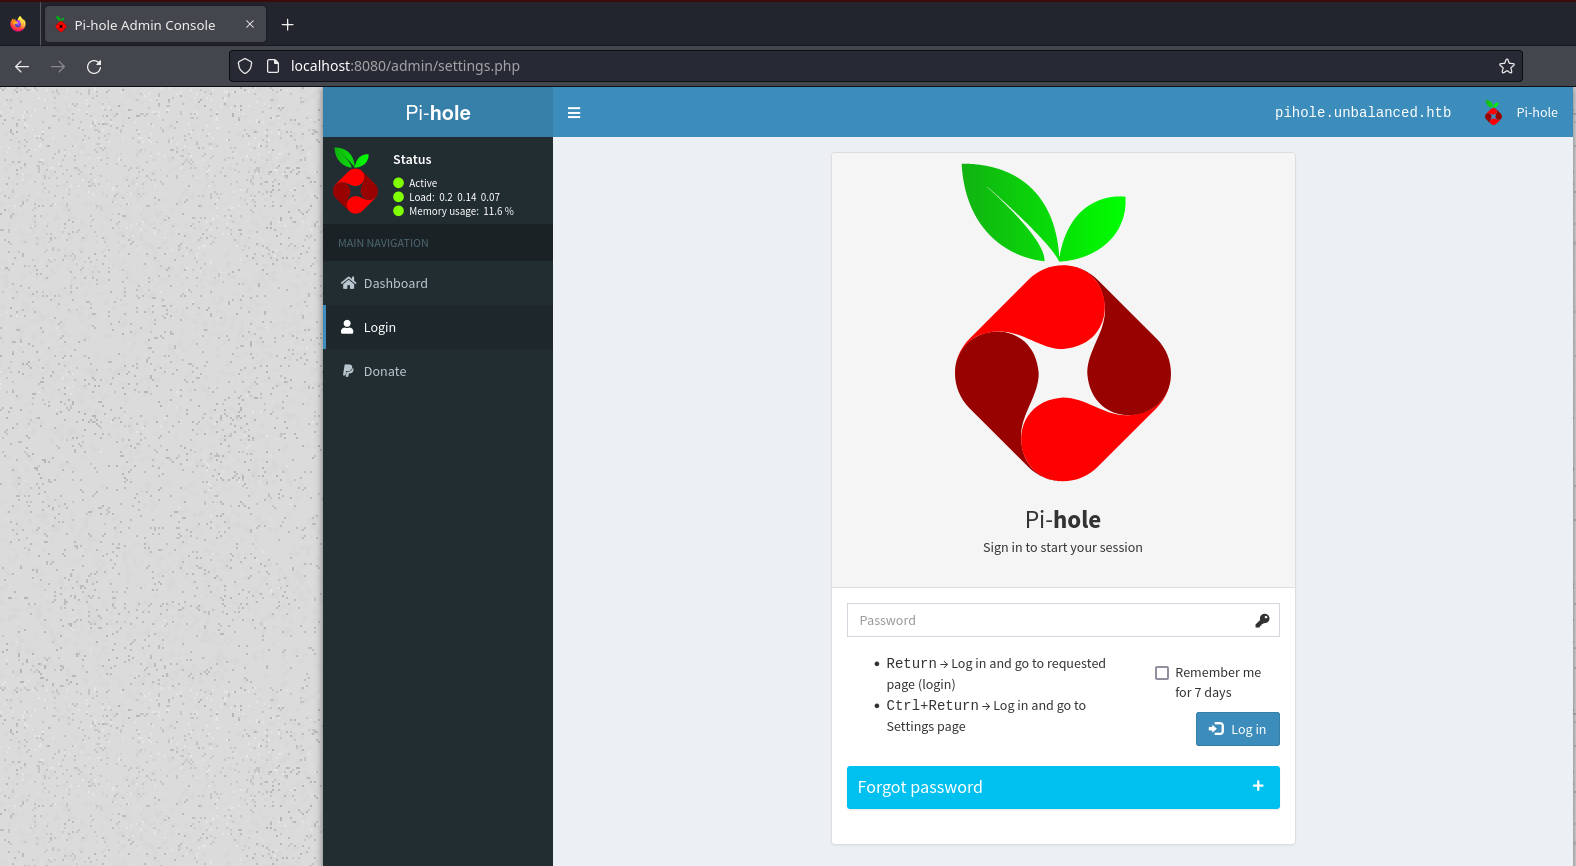This screenshot has width=1576, height=866.
Task: Close the Pi-hole Admin Console tab
Action: point(250,25)
